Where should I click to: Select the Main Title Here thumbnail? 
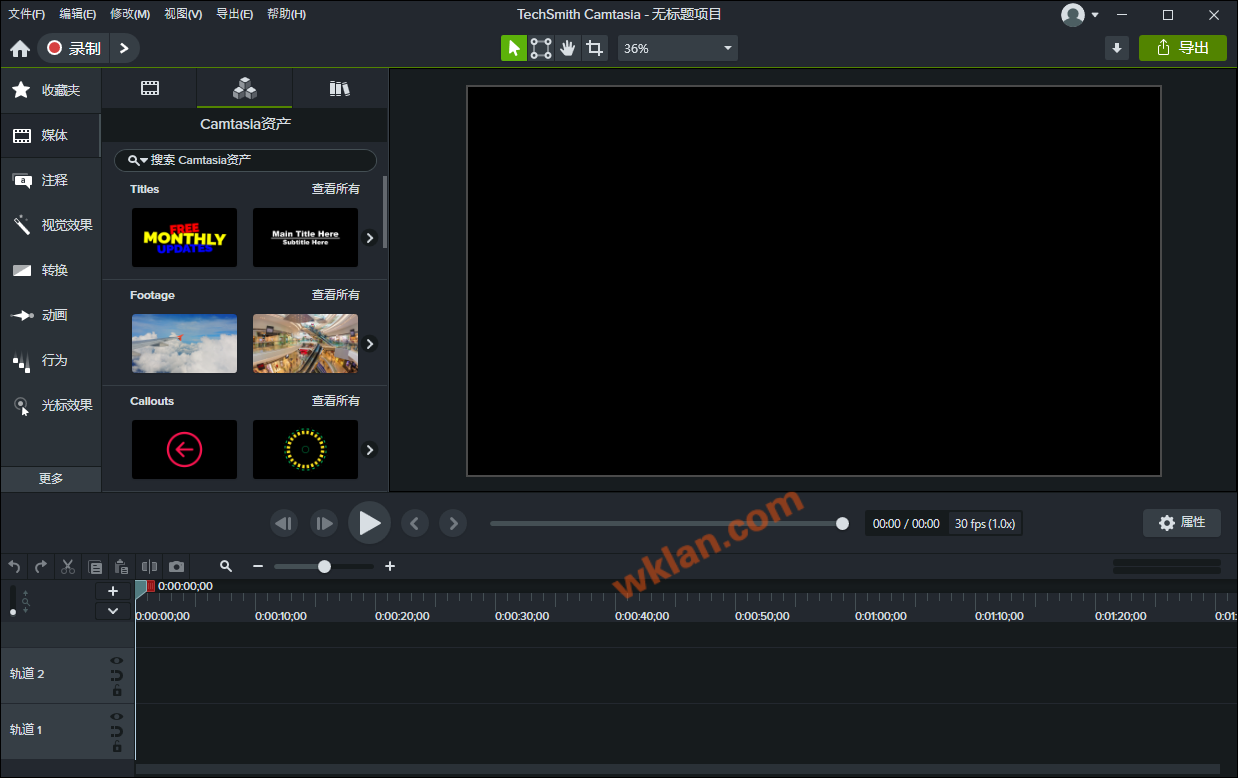pos(305,238)
